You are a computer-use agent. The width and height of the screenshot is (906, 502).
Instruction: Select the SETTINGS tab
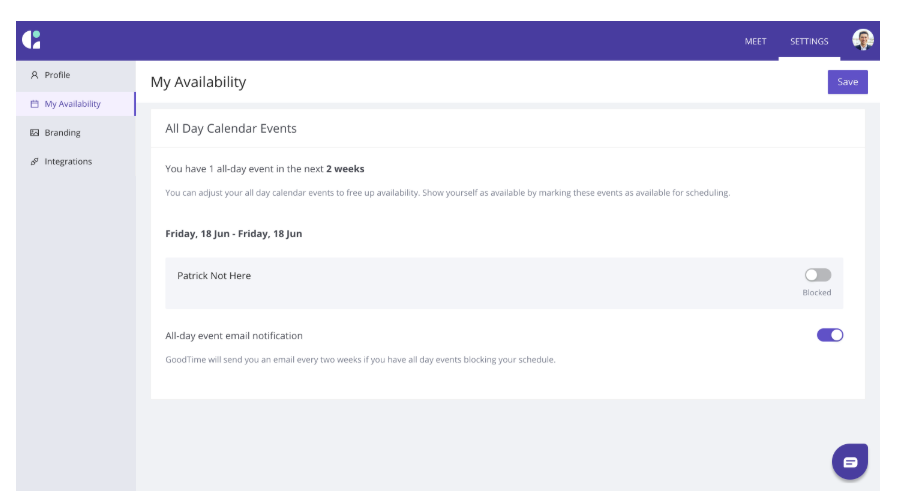pos(809,42)
